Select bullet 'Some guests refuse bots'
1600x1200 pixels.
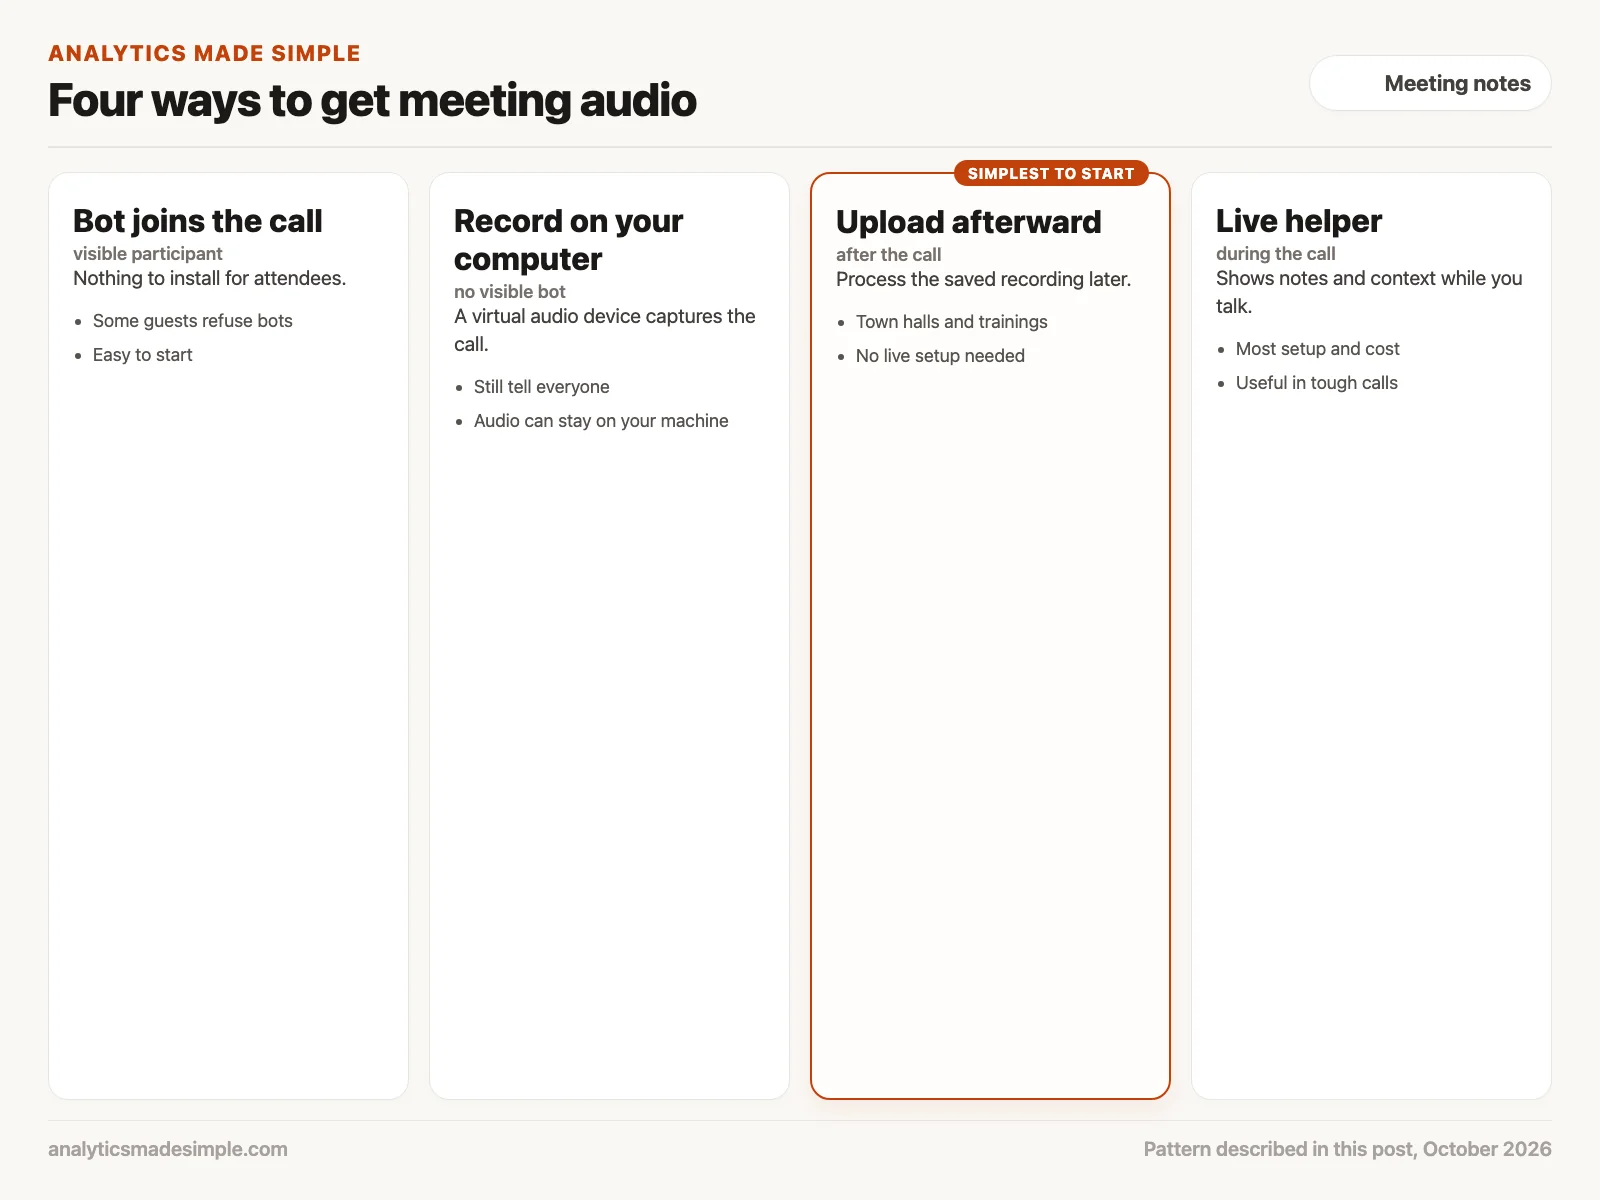[193, 321]
